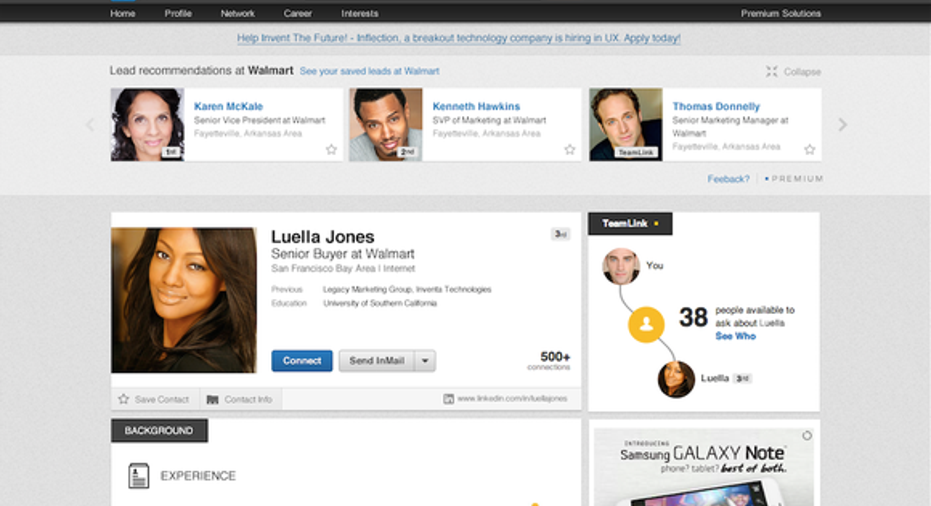Click the Contact Info card icon
This screenshot has height=506, width=931.
pyautogui.click(x=213, y=400)
